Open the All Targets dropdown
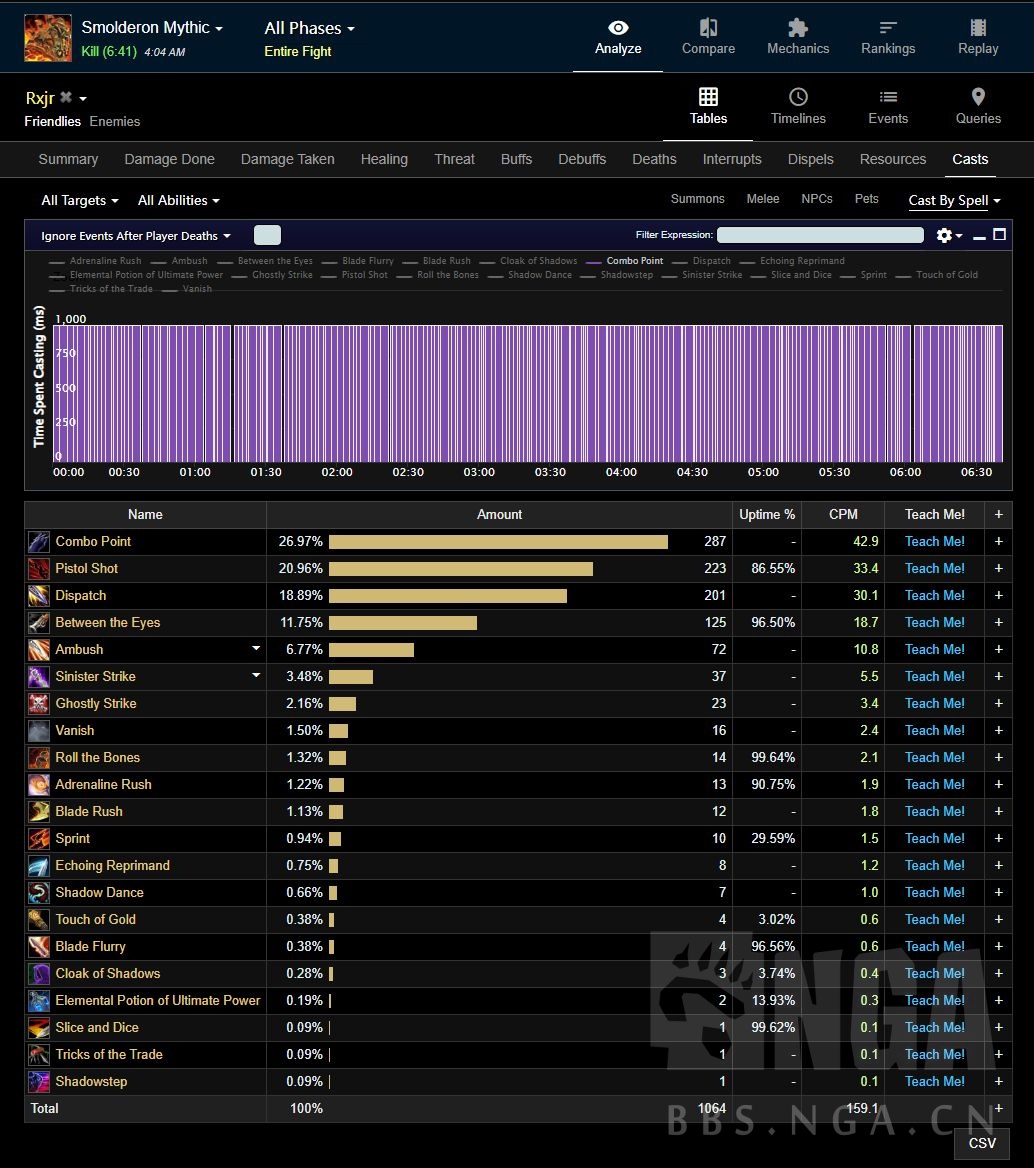This screenshot has height=1168, width=1034. pyautogui.click(x=79, y=201)
